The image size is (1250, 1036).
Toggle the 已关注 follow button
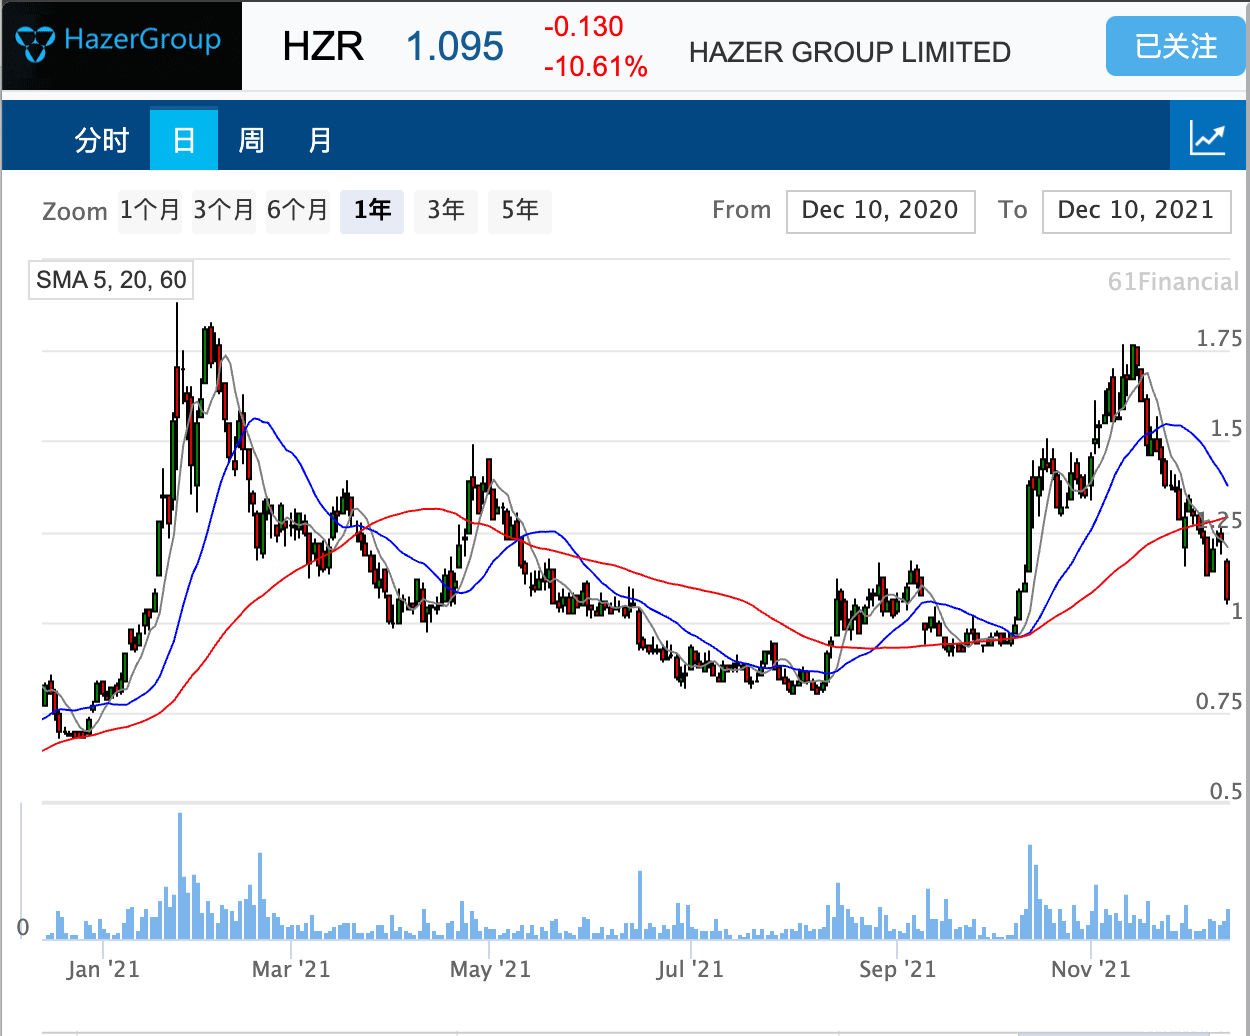coord(1176,46)
